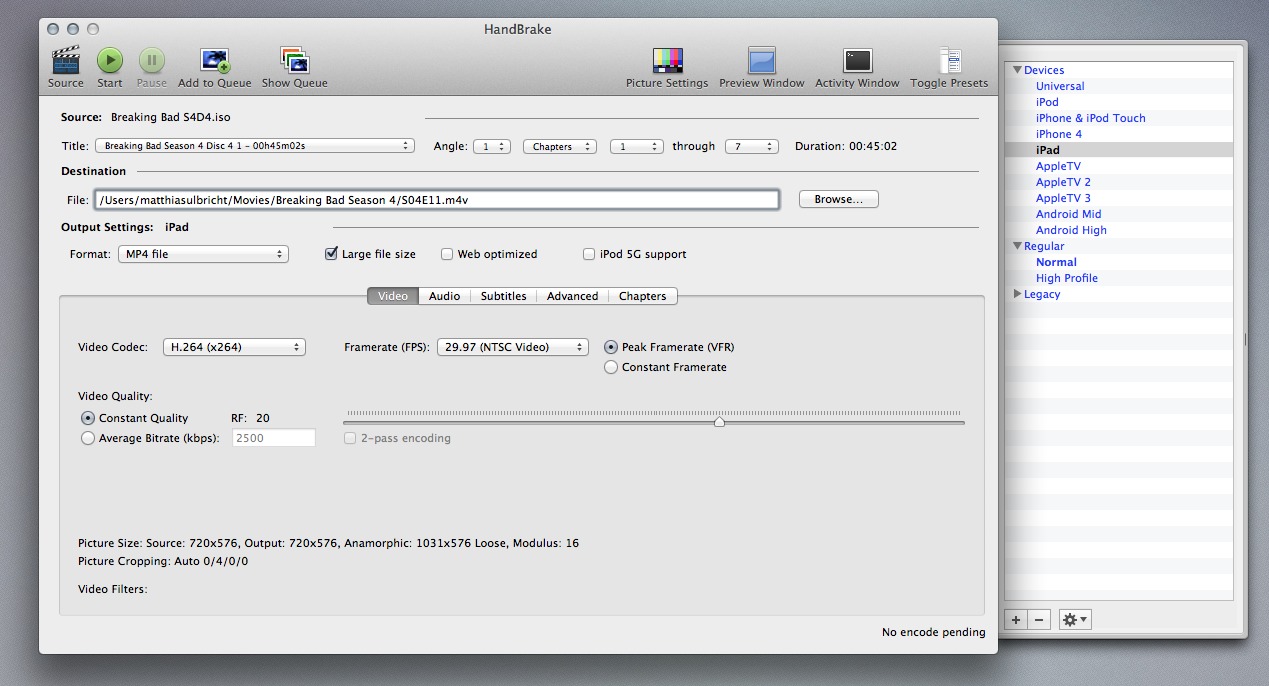Click the Duration: 00:45:02 text
Viewport: 1269px width, 686px height.
coord(846,146)
